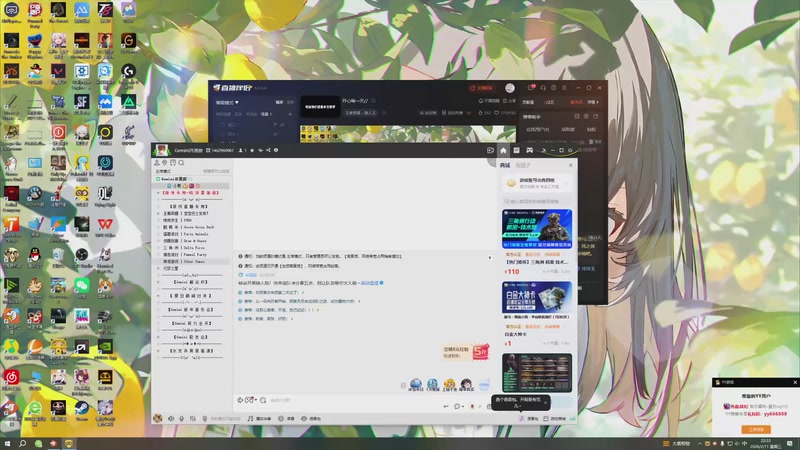The height and width of the screenshot is (450, 800).
Task: Open image send dropdown arrow beside chat input
Action: (x=256, y=400)
